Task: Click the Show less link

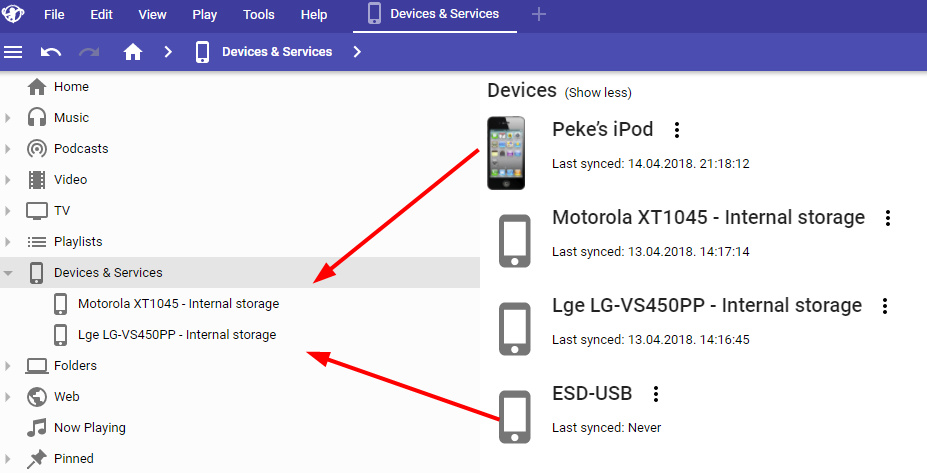Action: click(598, 93)
